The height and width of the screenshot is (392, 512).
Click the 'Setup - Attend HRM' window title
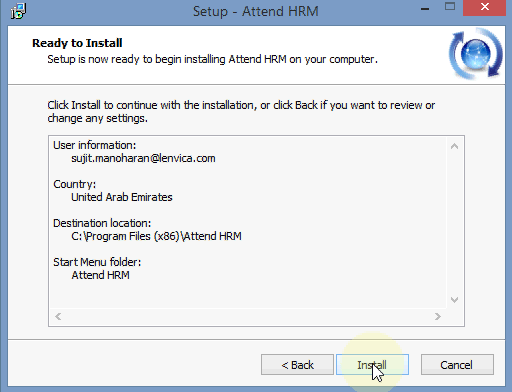[x=256, y=11]
